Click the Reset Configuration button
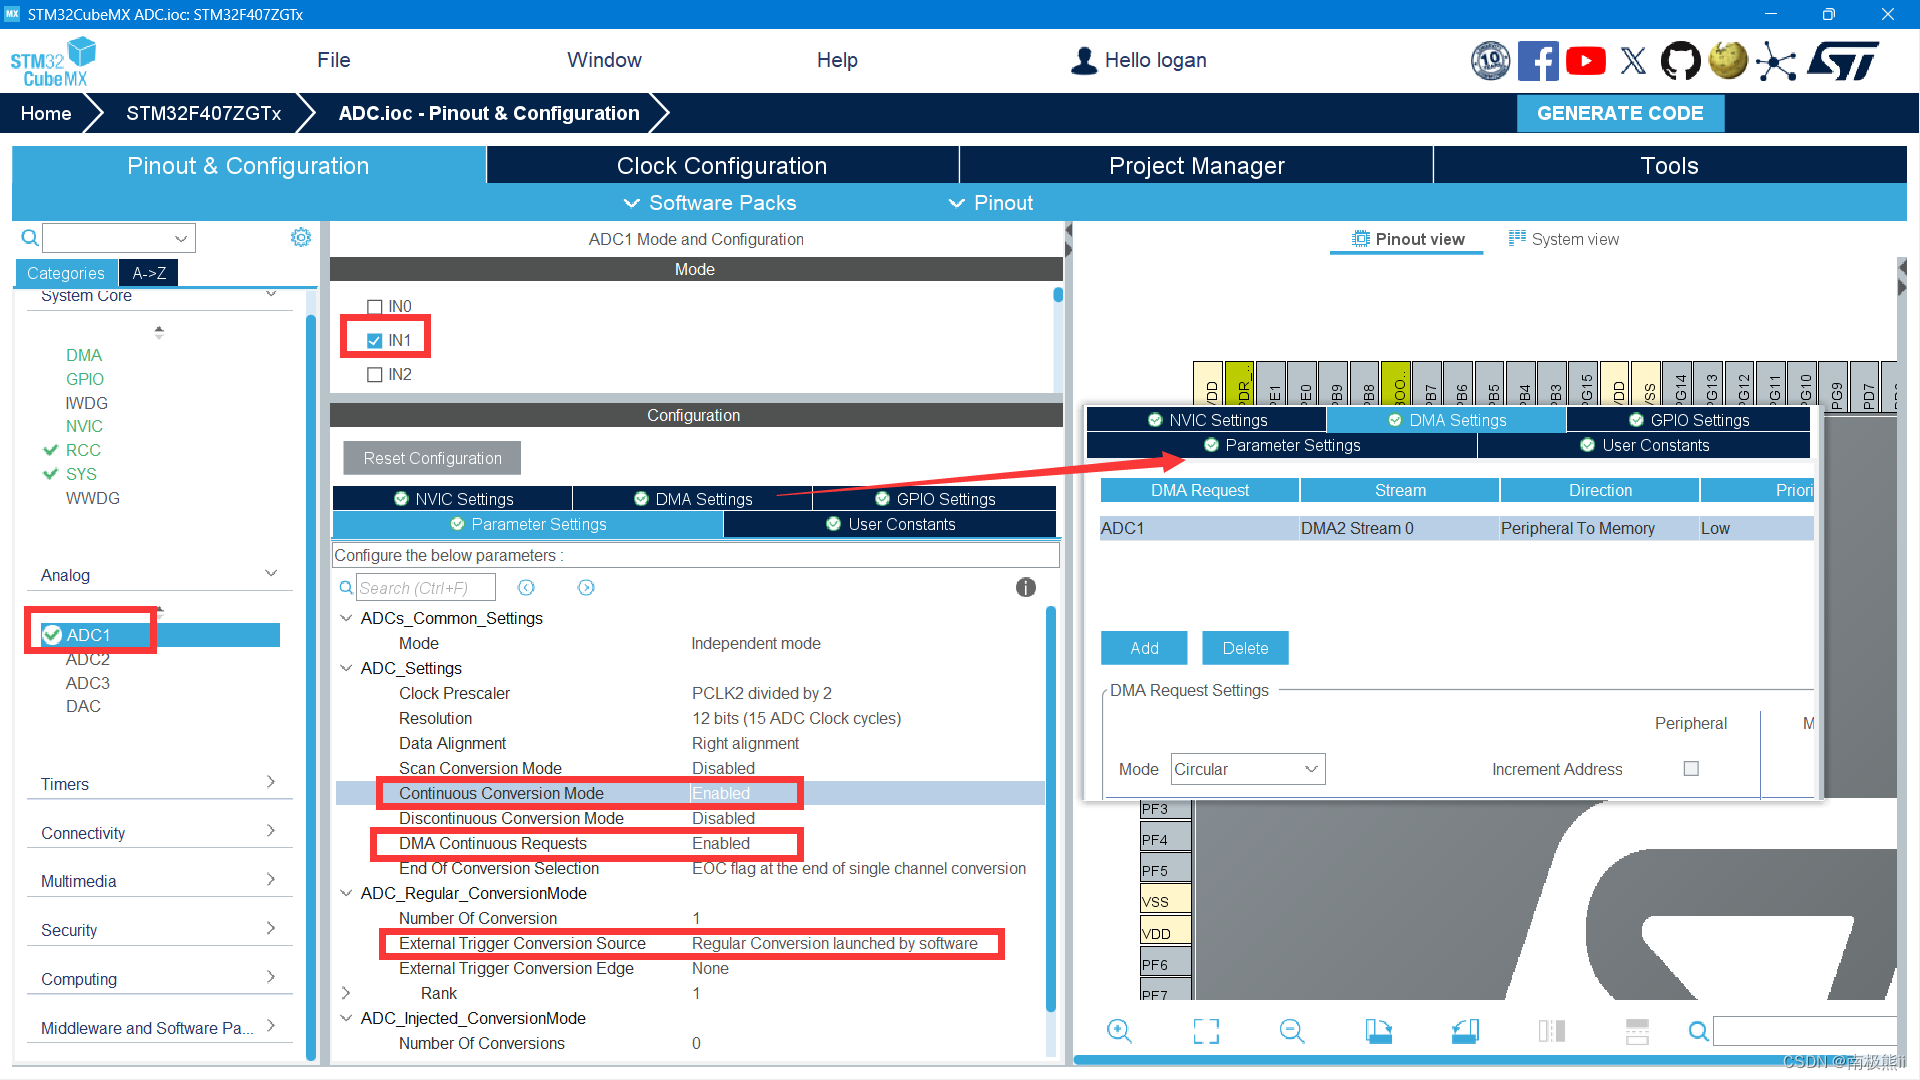1920x1080 pixels. coord(432,458)
